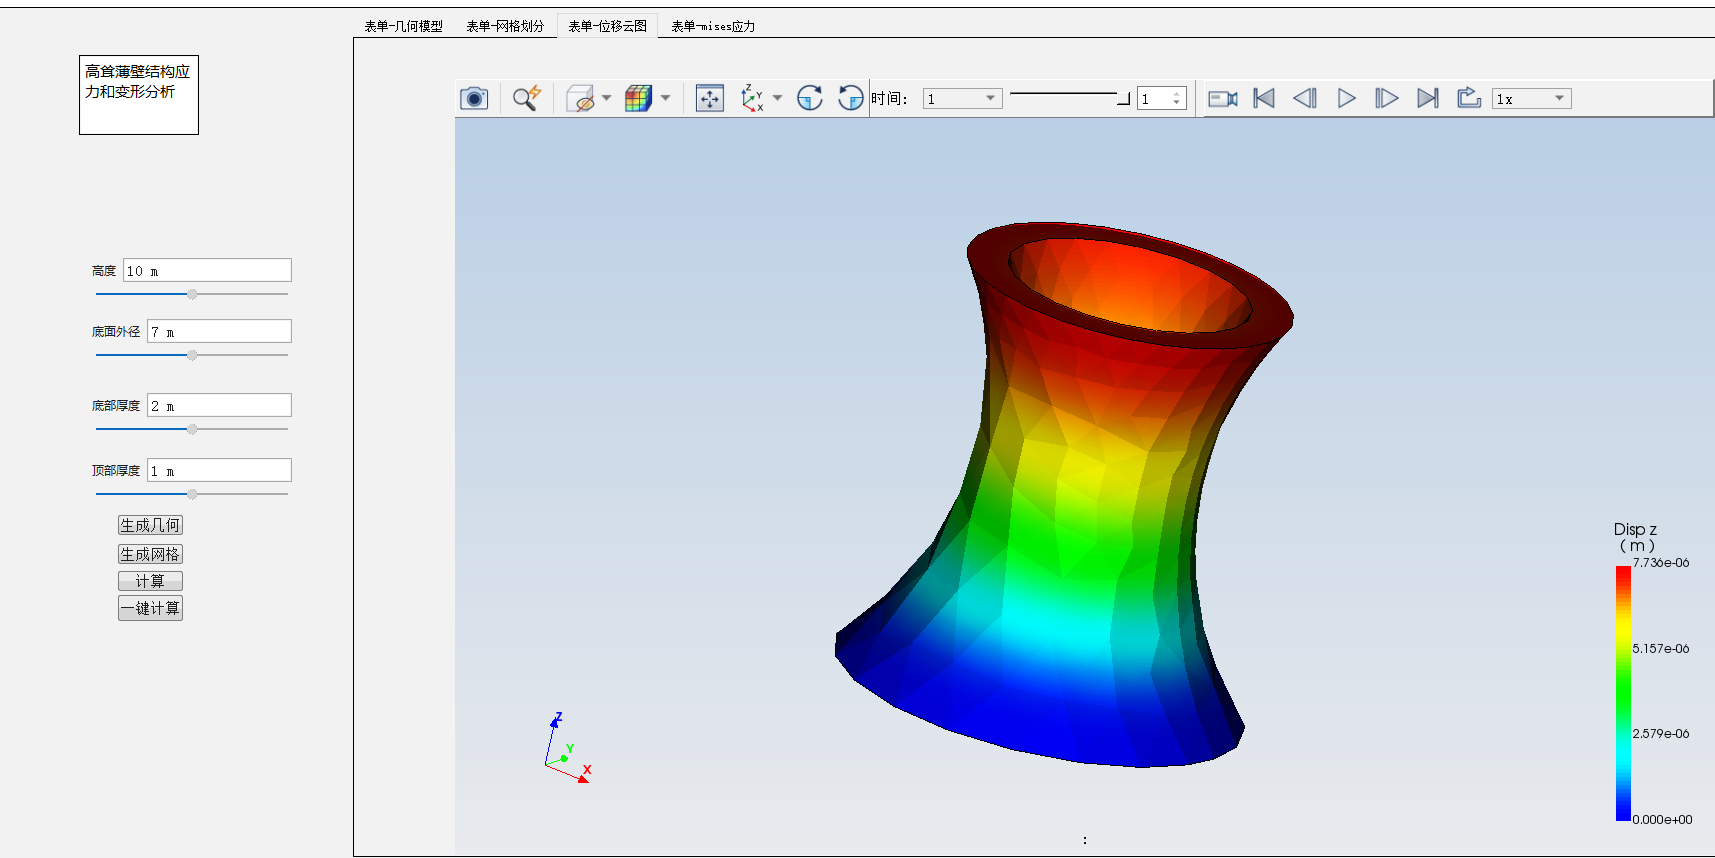Image resolution: width=1715 pixels, height=858 pixels.
Task: Select the 表单-位移云图 tab
Action: tap(607, 26)
